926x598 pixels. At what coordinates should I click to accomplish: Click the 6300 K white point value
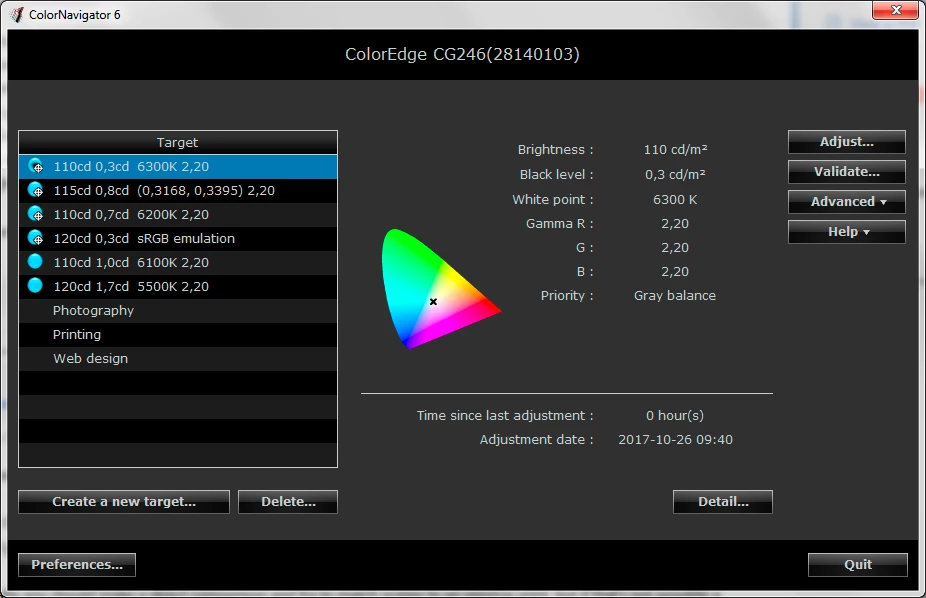click(x=675, y=200)
